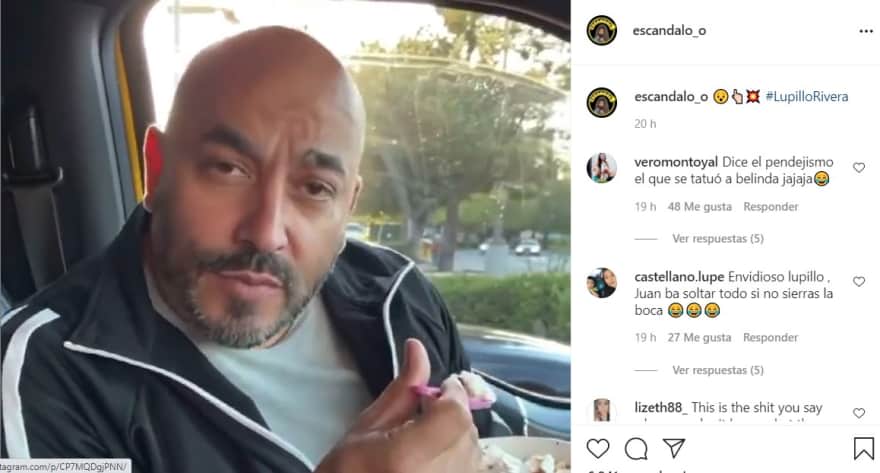The width and height of the screenshot is (880, 473).
Task: Like lizeth88_'s comment heart
Action: pyautogui.click(x=859, y=413)
